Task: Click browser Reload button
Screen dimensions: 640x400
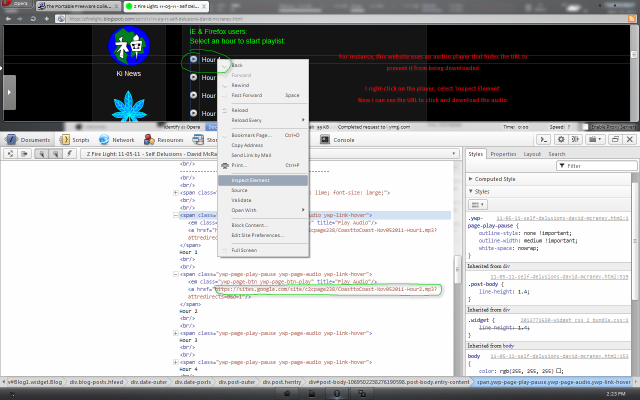Action: coord(33,19)
